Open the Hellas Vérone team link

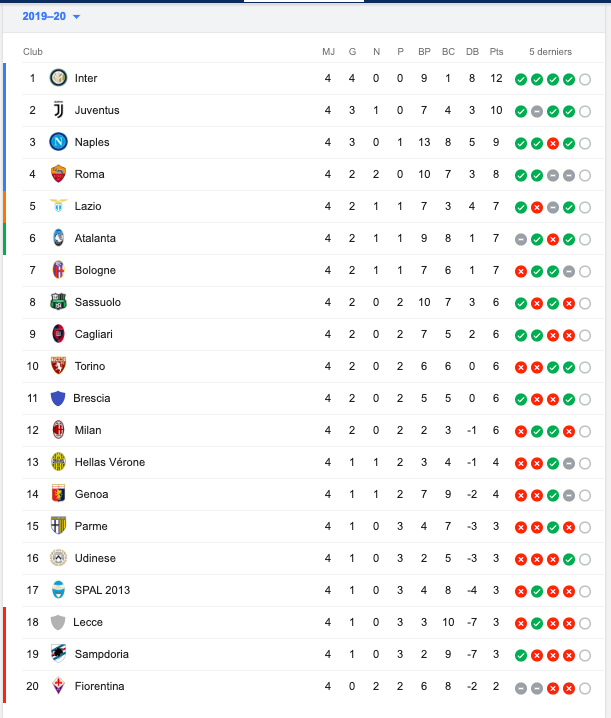(x=110, y=462)
